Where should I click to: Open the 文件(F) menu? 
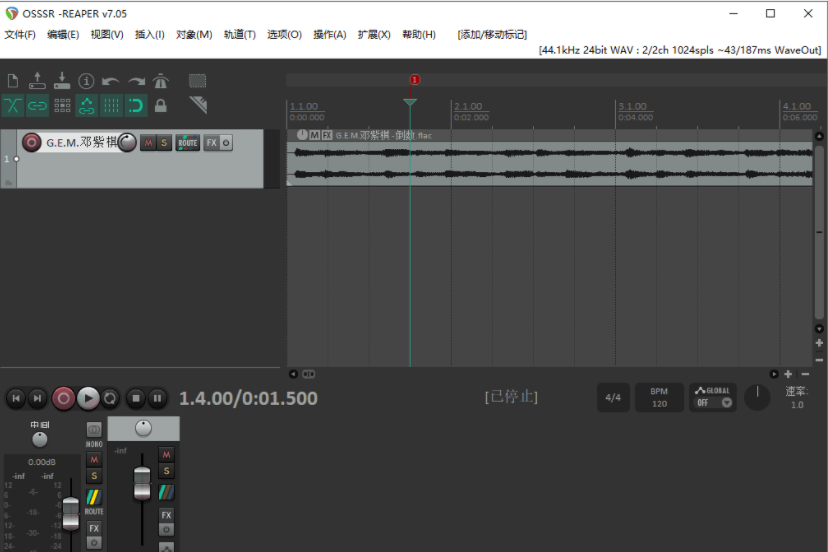(20, 34)
